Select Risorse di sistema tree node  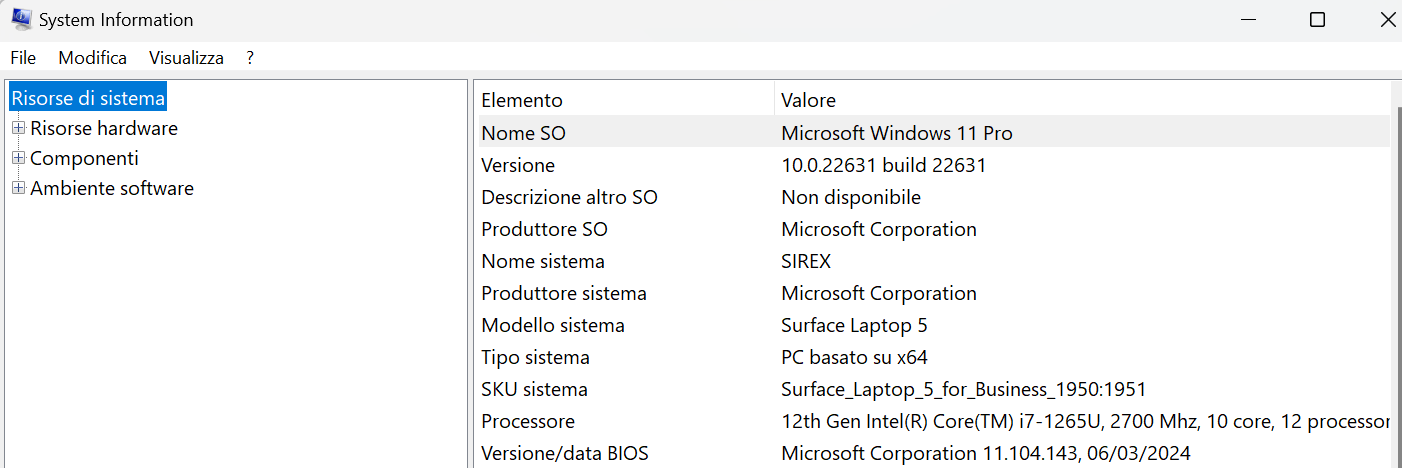click(88, 98)
